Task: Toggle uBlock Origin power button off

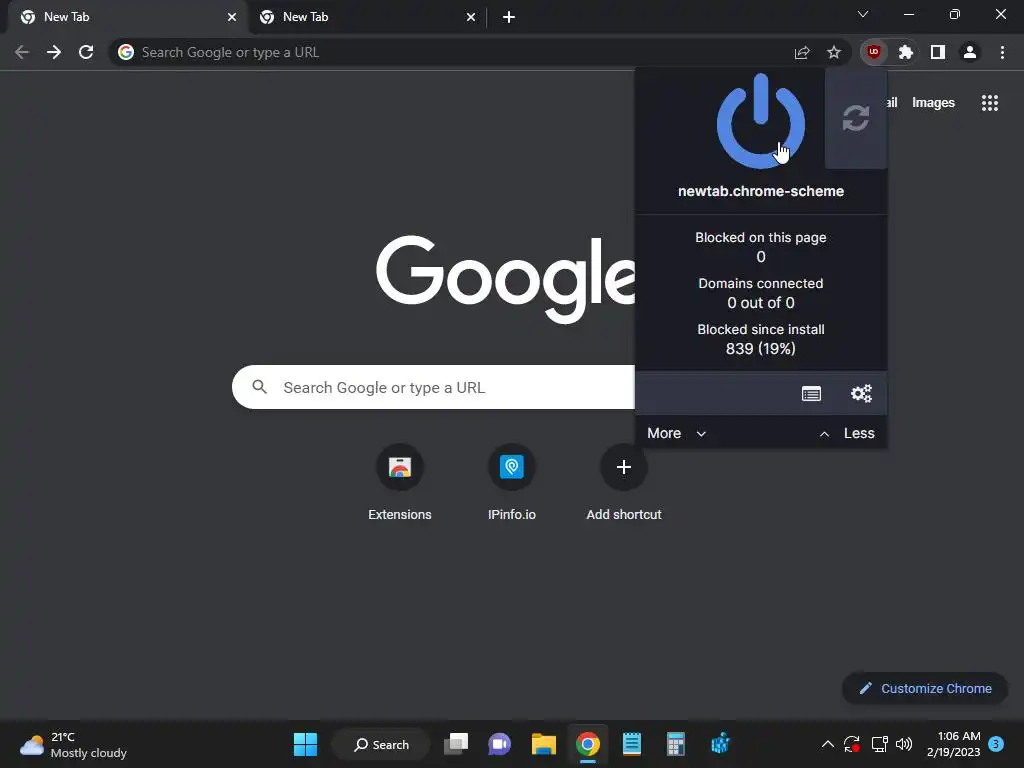Action: click(x=760, y=121)
